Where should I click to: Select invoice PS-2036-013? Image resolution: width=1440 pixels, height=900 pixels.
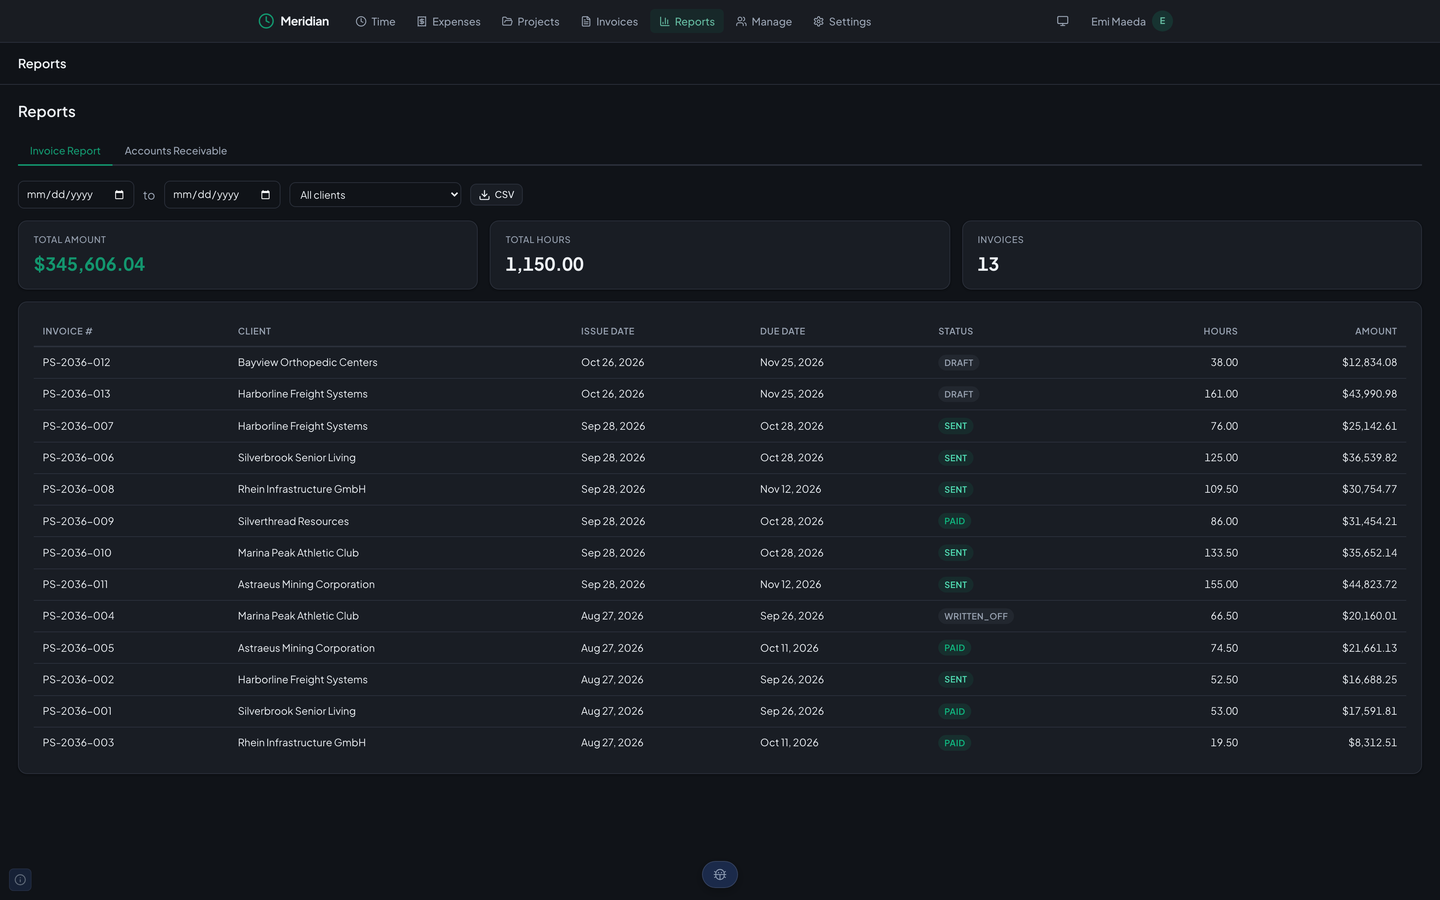click(x=77, y=394)
